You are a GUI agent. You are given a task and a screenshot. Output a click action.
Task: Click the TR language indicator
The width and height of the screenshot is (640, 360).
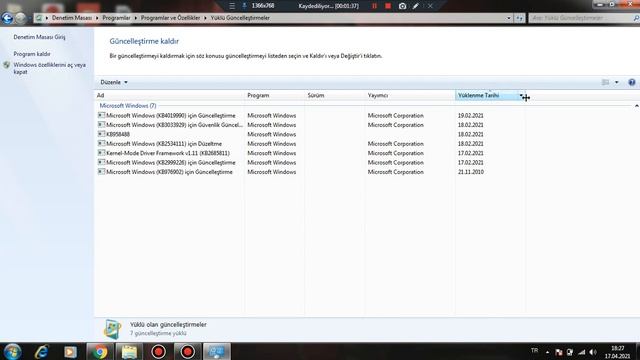(534, 351)
